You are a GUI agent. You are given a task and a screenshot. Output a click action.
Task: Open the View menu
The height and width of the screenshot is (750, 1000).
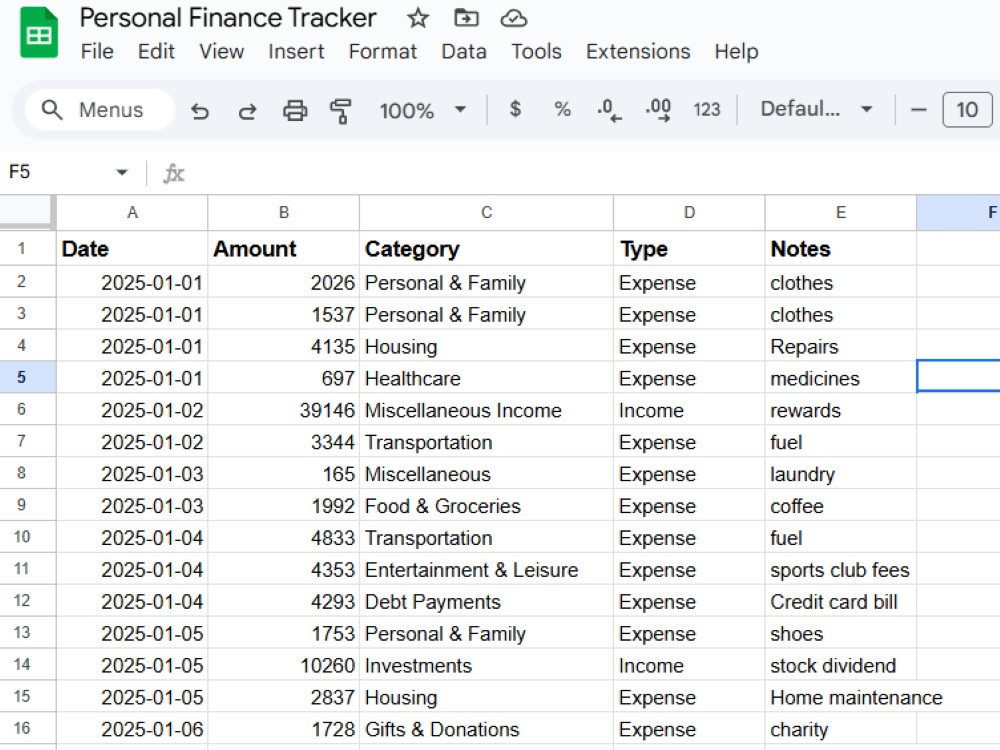(221, 52)
